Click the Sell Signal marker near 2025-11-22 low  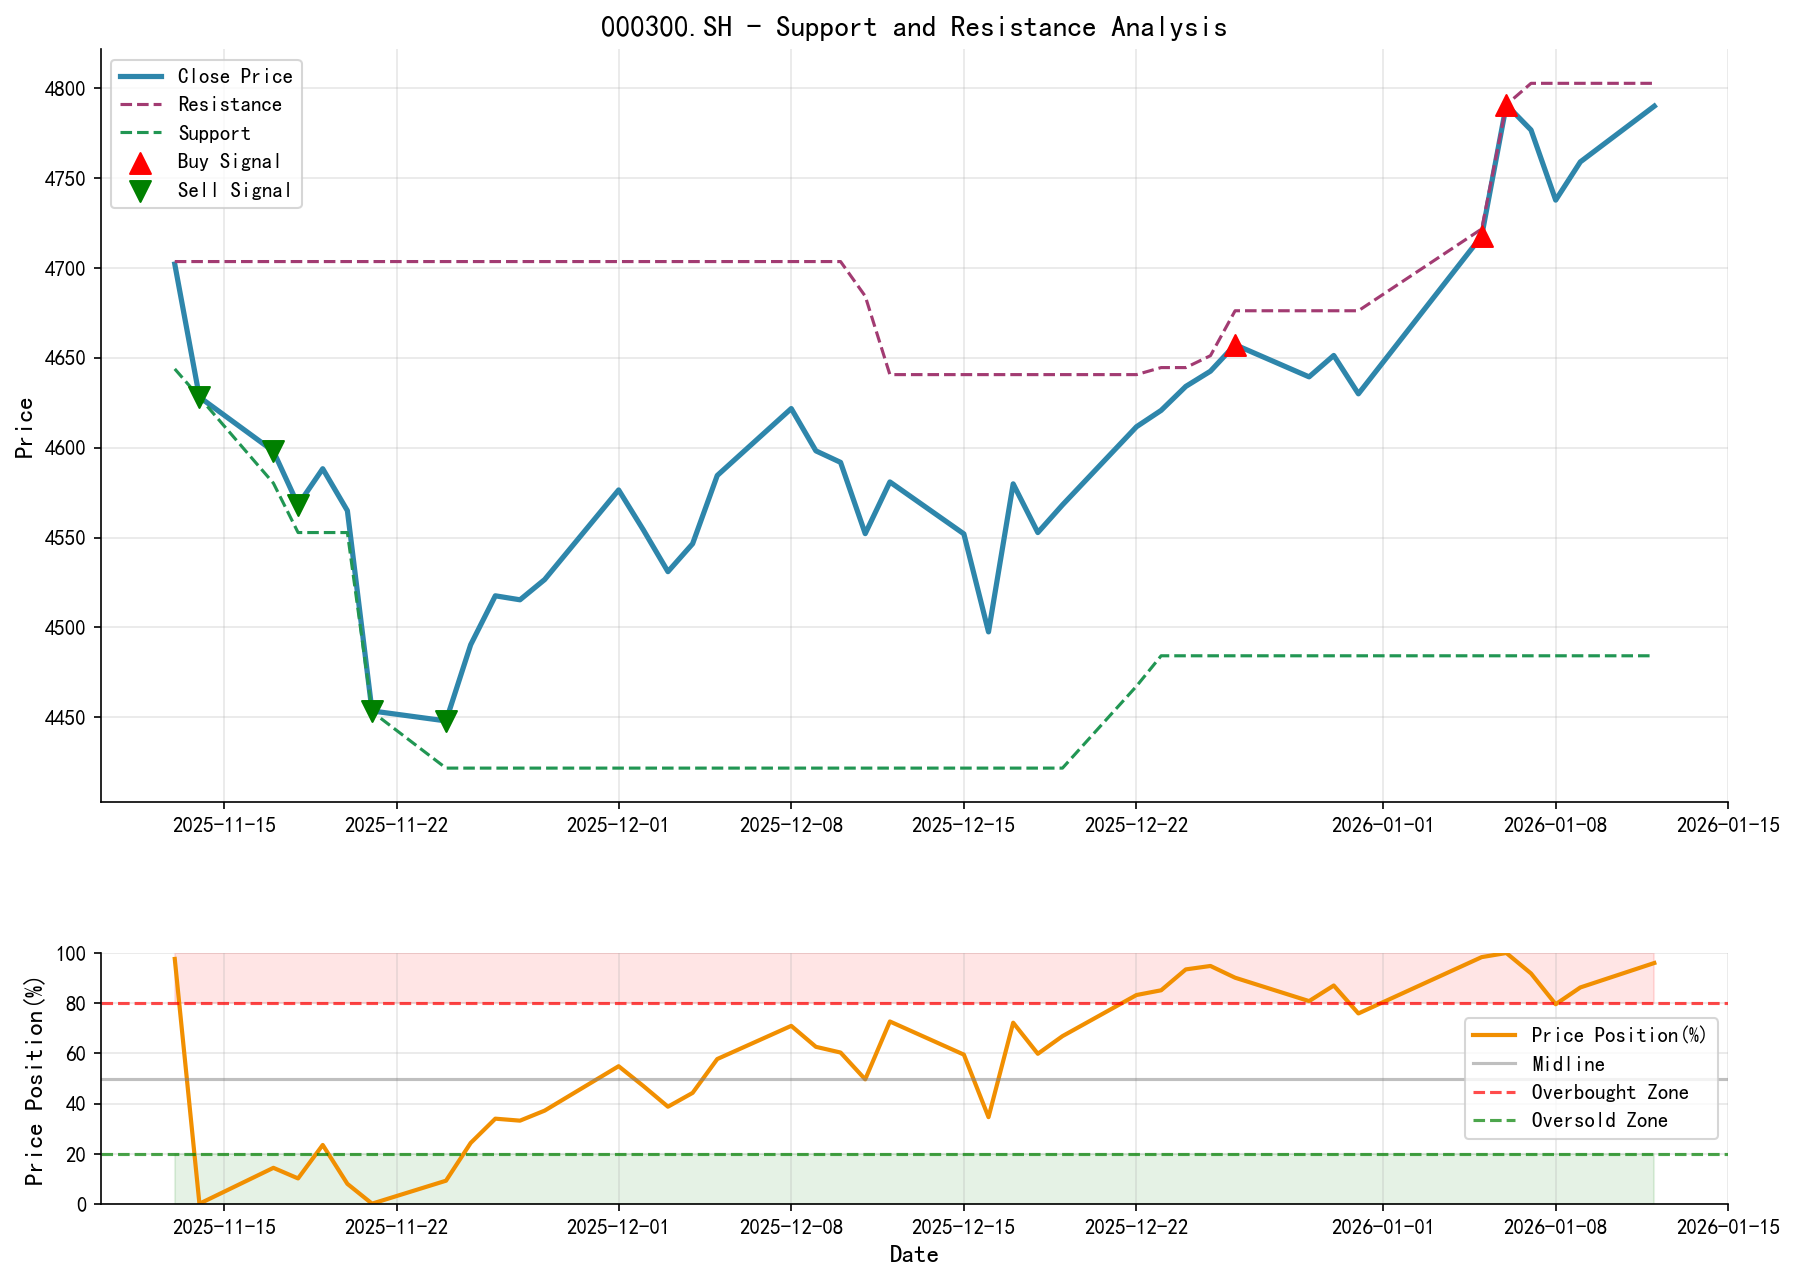pyautogui.click(x=371, y=711)
